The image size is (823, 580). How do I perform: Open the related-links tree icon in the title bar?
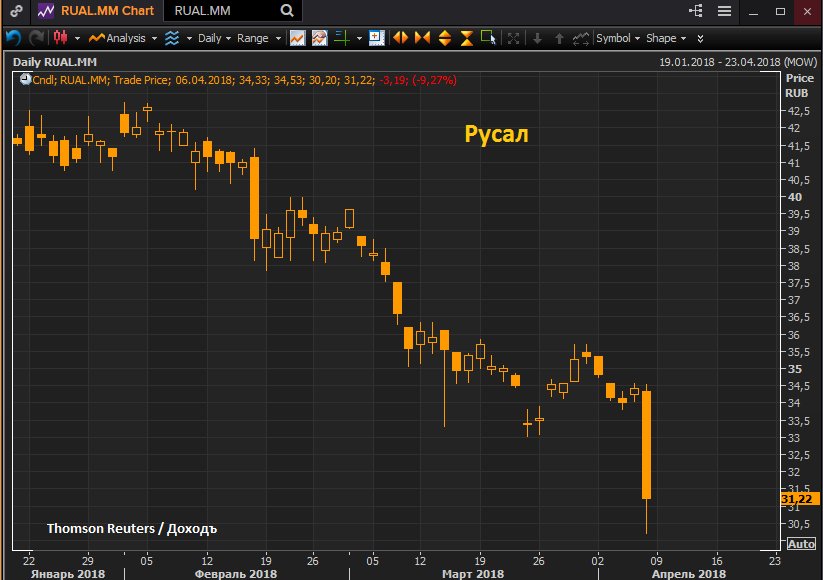[695, 10]
